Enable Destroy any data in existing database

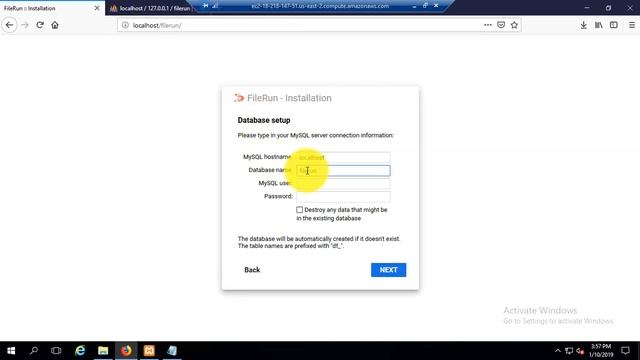coord(300,210)
